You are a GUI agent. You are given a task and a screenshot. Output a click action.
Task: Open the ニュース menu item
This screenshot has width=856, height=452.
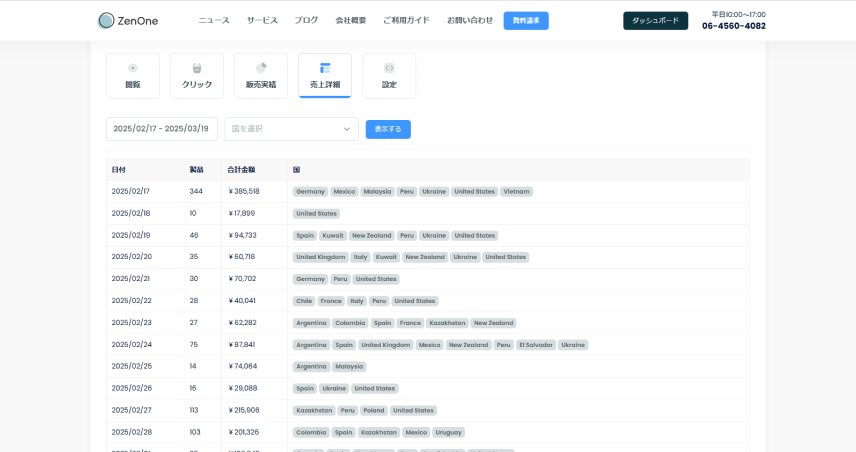tap(214, 20)
